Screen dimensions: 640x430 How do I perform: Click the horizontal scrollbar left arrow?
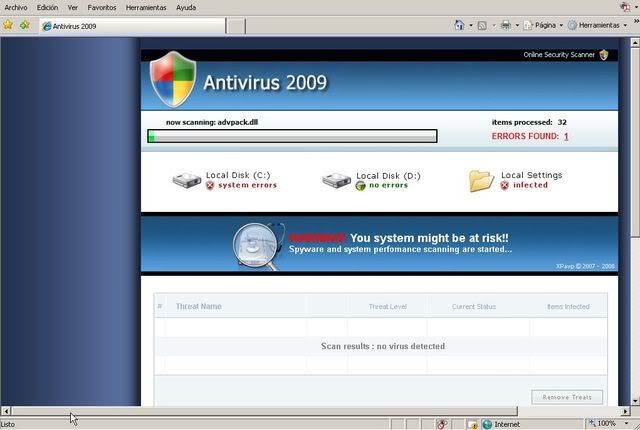pos(6,411)
